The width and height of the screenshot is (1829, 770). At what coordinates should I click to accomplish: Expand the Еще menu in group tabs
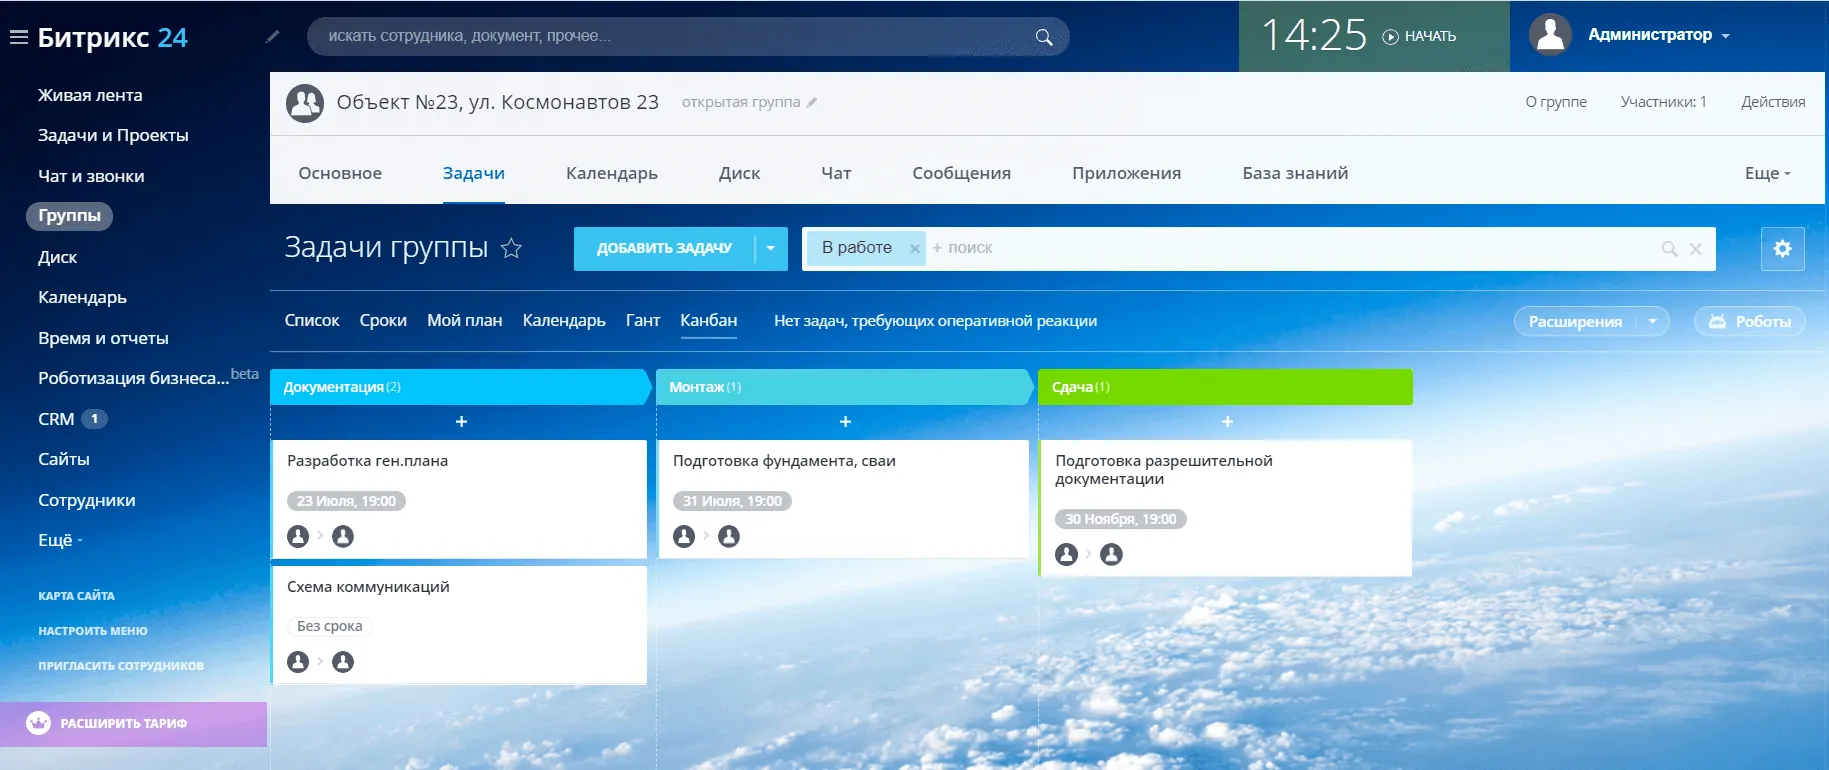1767,174
